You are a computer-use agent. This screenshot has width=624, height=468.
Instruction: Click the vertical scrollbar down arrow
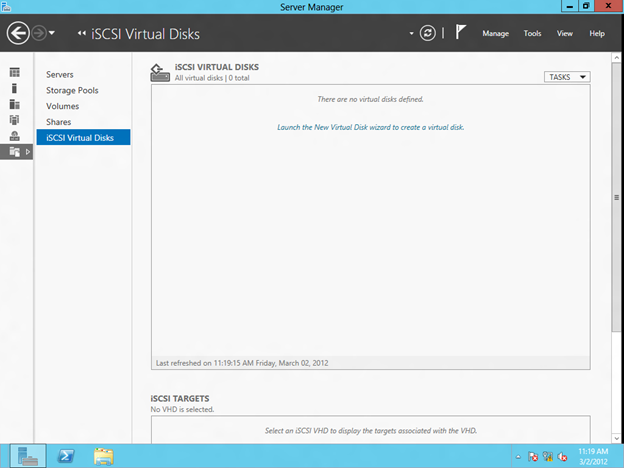pos(617,437)
